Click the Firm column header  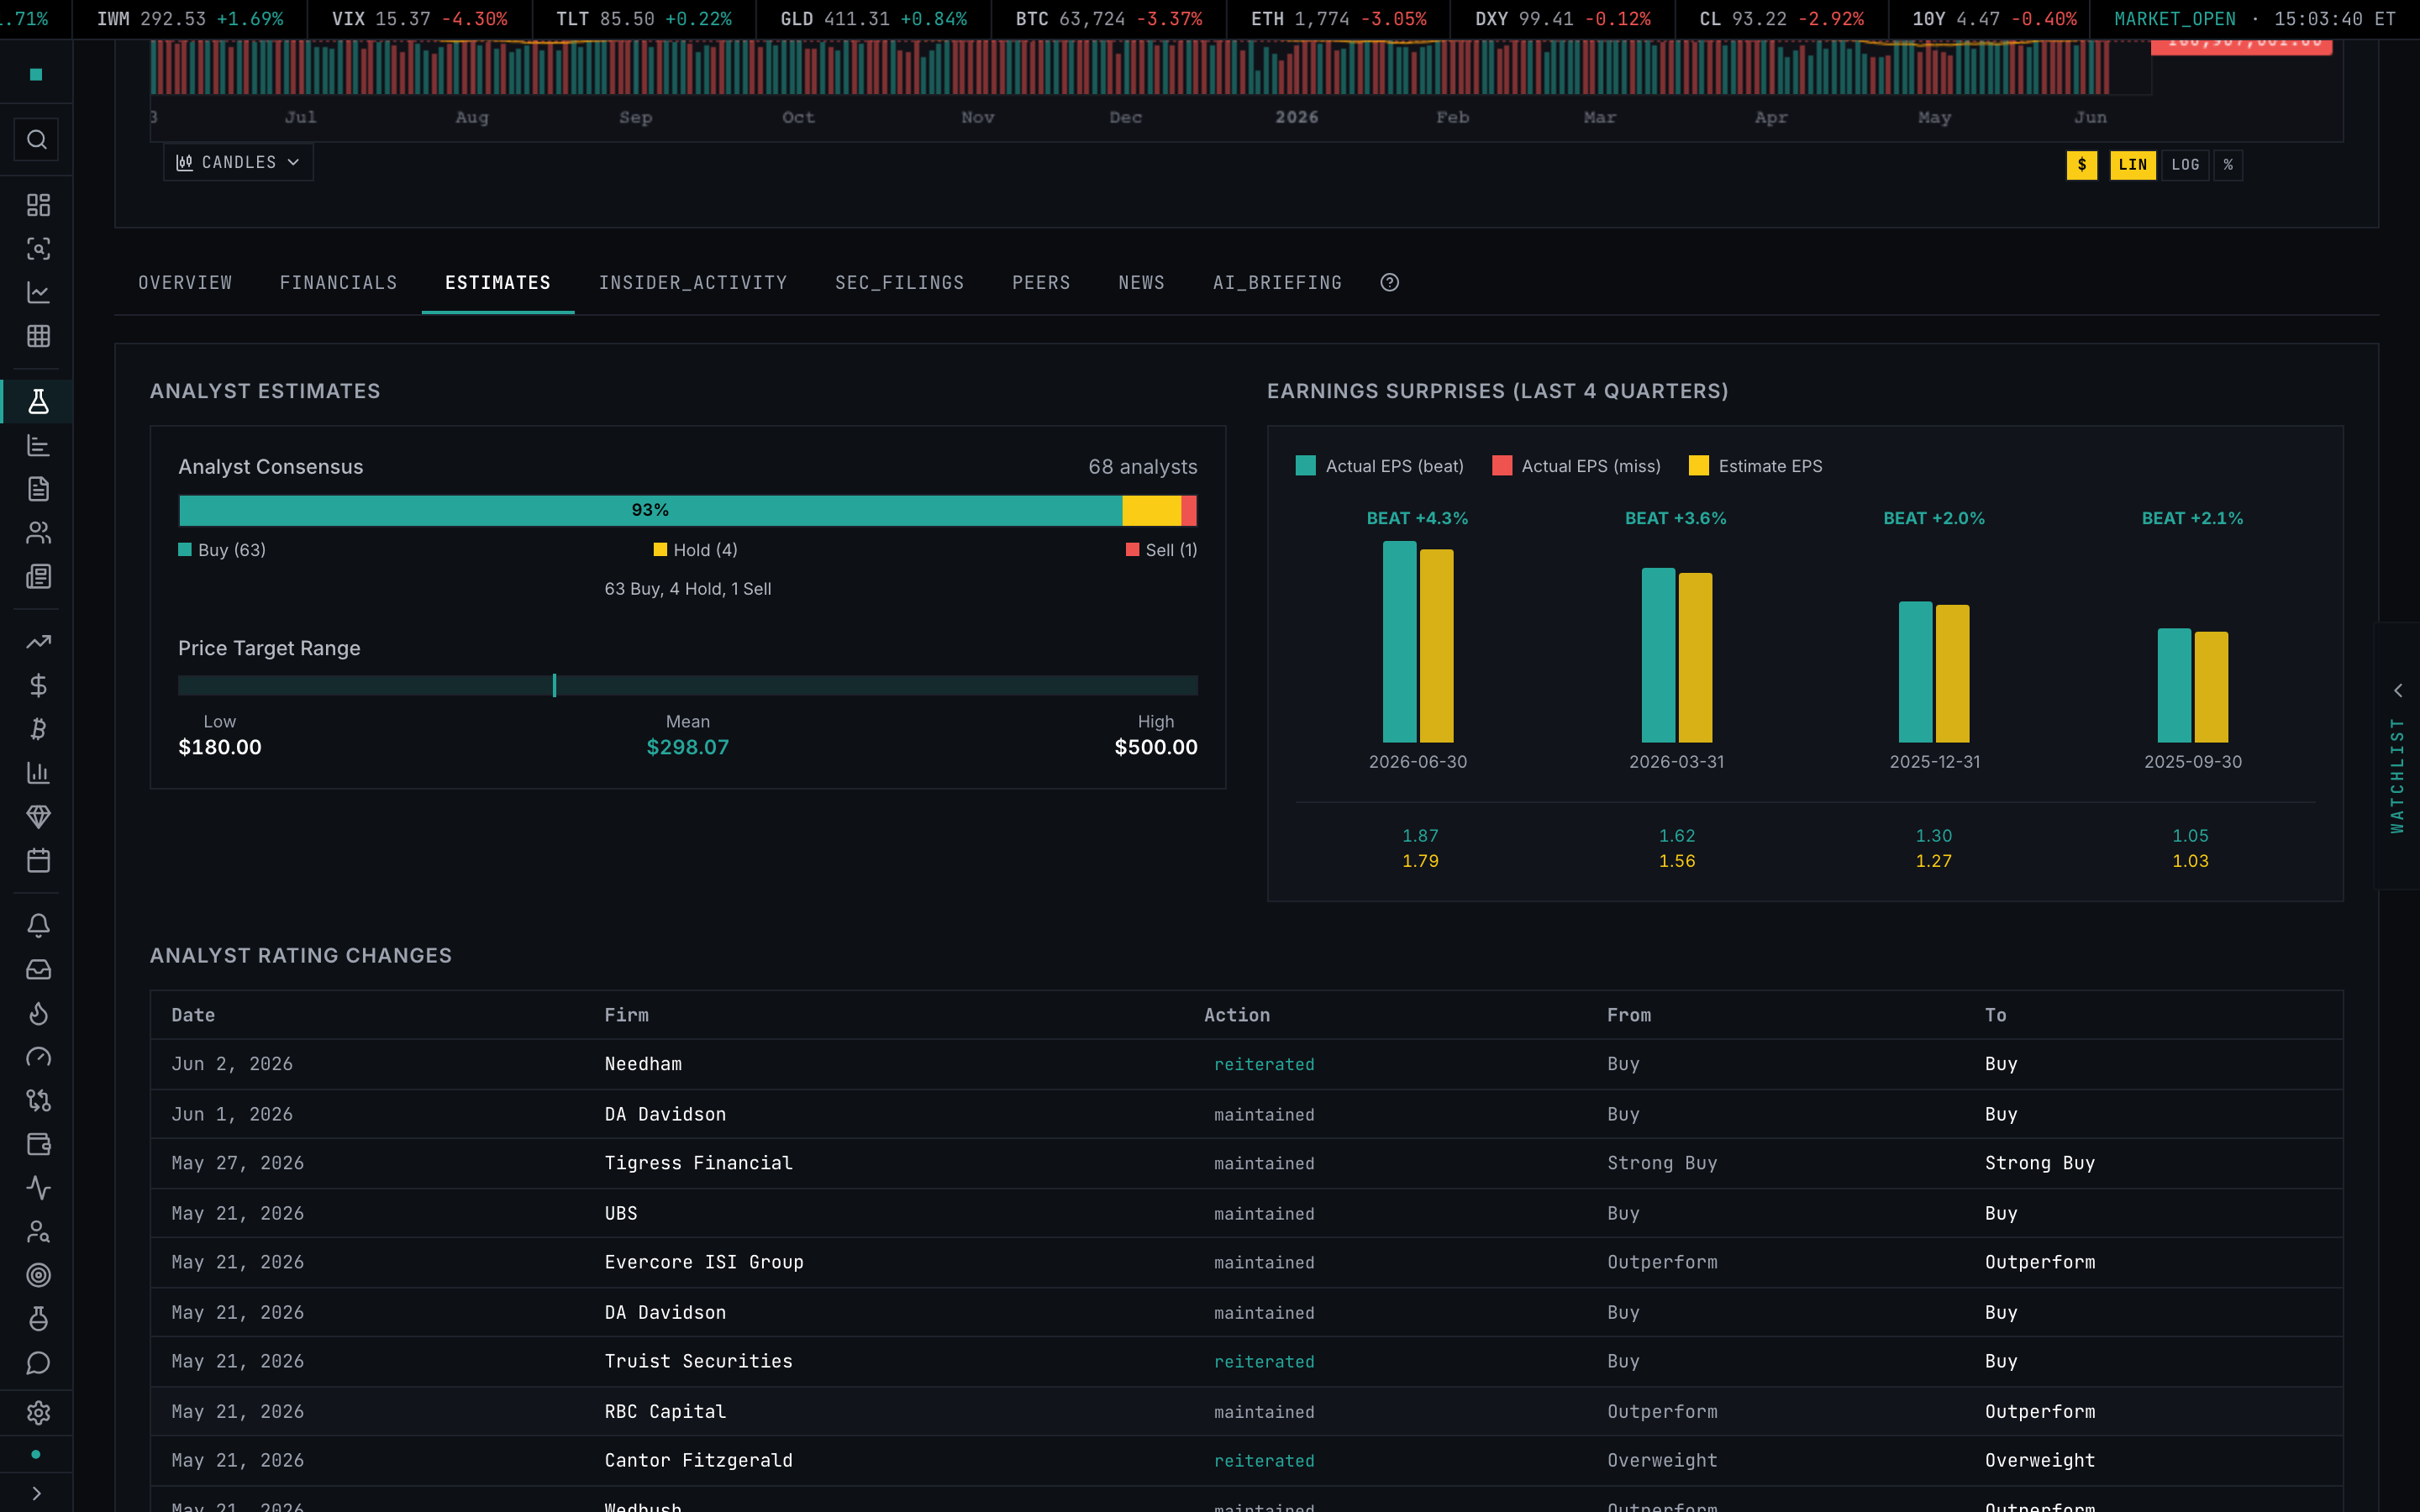click(626, 1015)
